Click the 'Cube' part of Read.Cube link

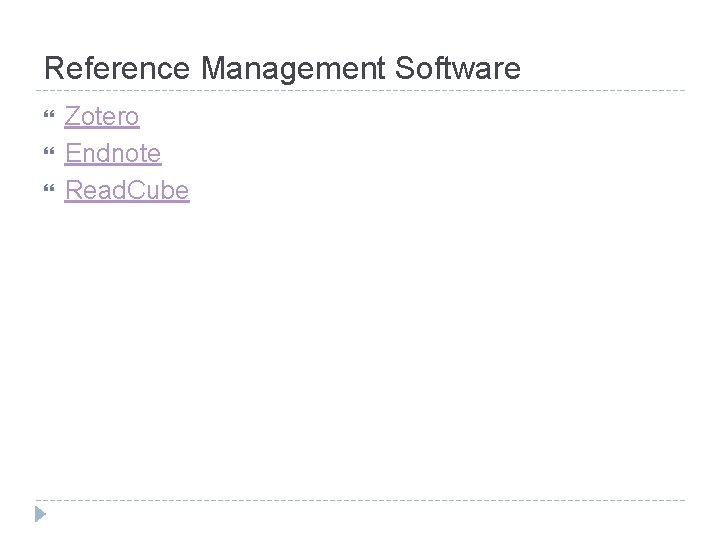(x=160, y=191)
